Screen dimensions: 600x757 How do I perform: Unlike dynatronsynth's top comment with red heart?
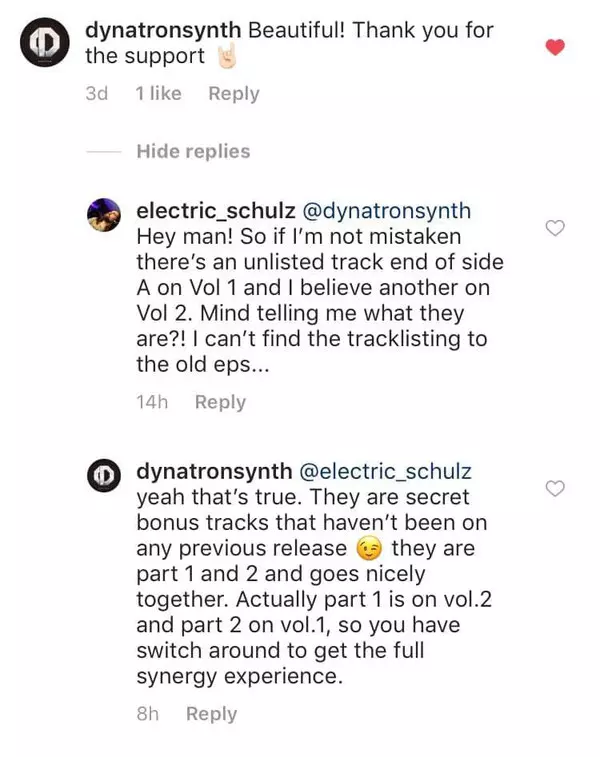pyautogui.click(x=555, y=47)
